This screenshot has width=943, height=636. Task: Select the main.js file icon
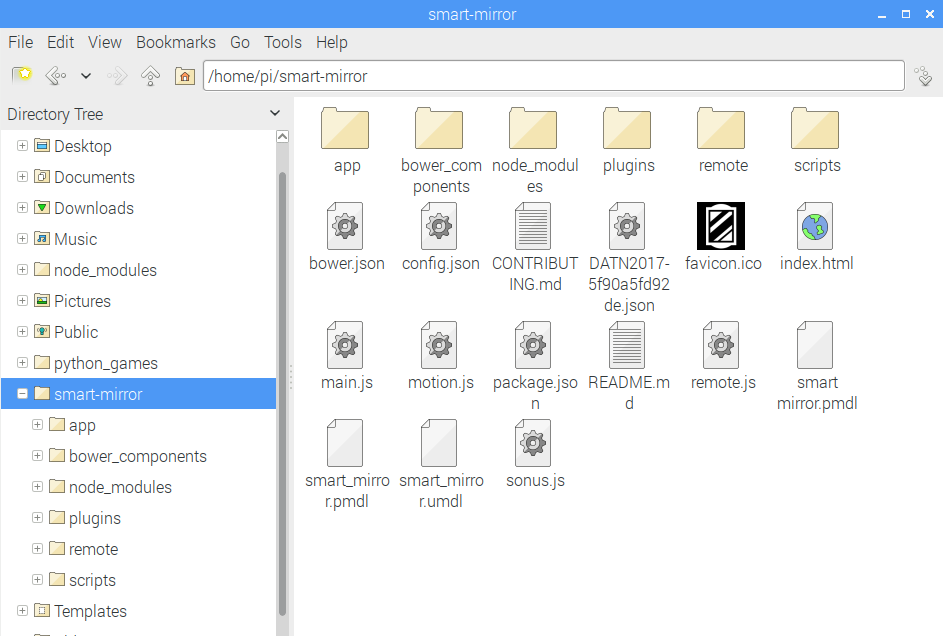345,345
